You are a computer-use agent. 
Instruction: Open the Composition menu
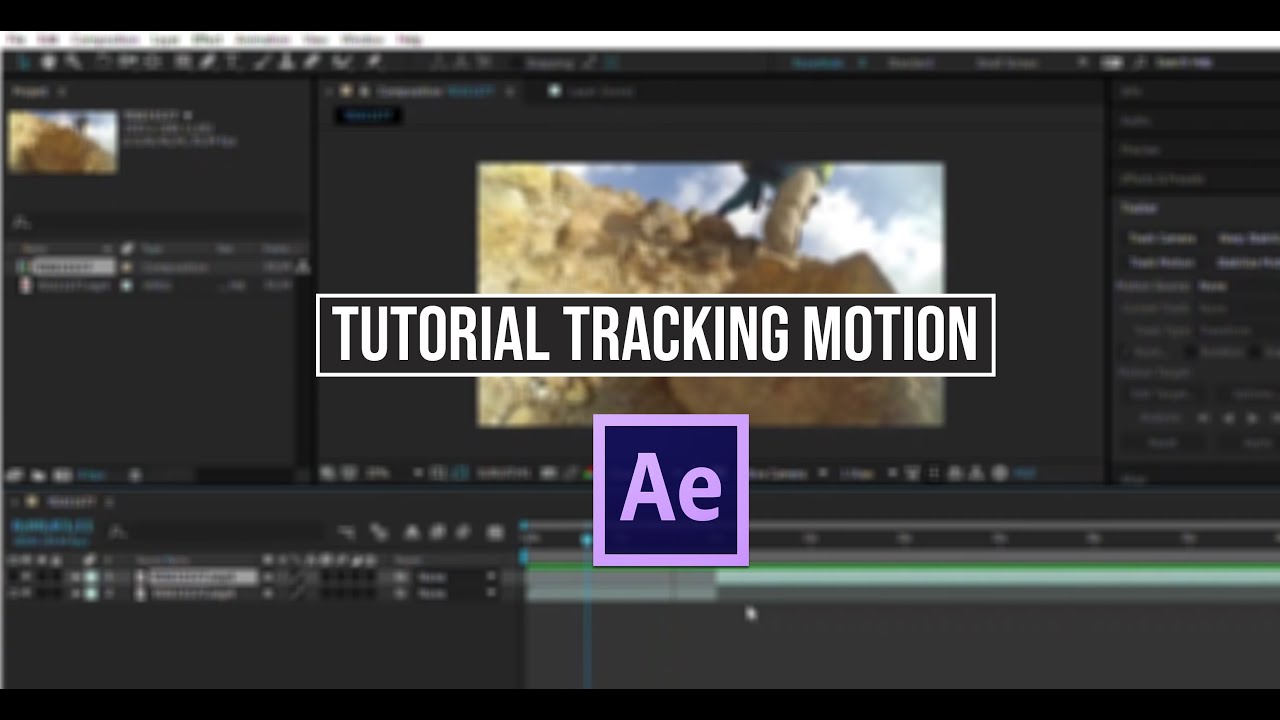click(105, 39)
